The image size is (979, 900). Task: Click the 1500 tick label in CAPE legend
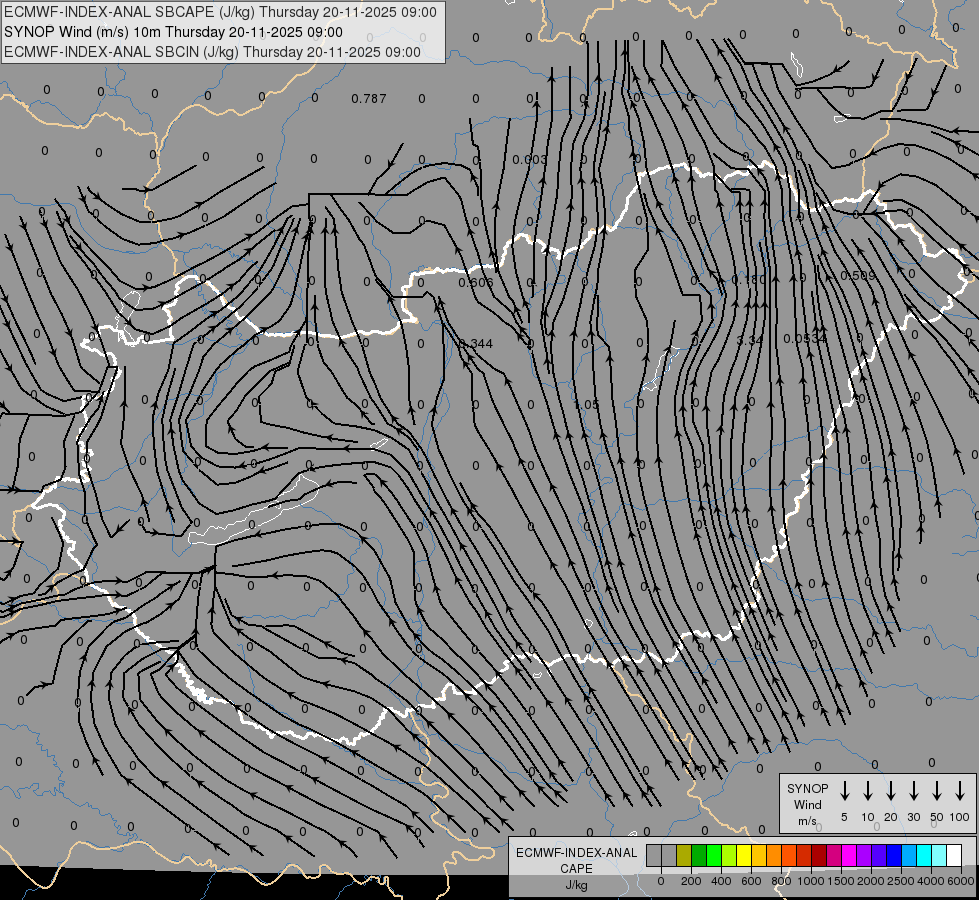click(841, 881)
